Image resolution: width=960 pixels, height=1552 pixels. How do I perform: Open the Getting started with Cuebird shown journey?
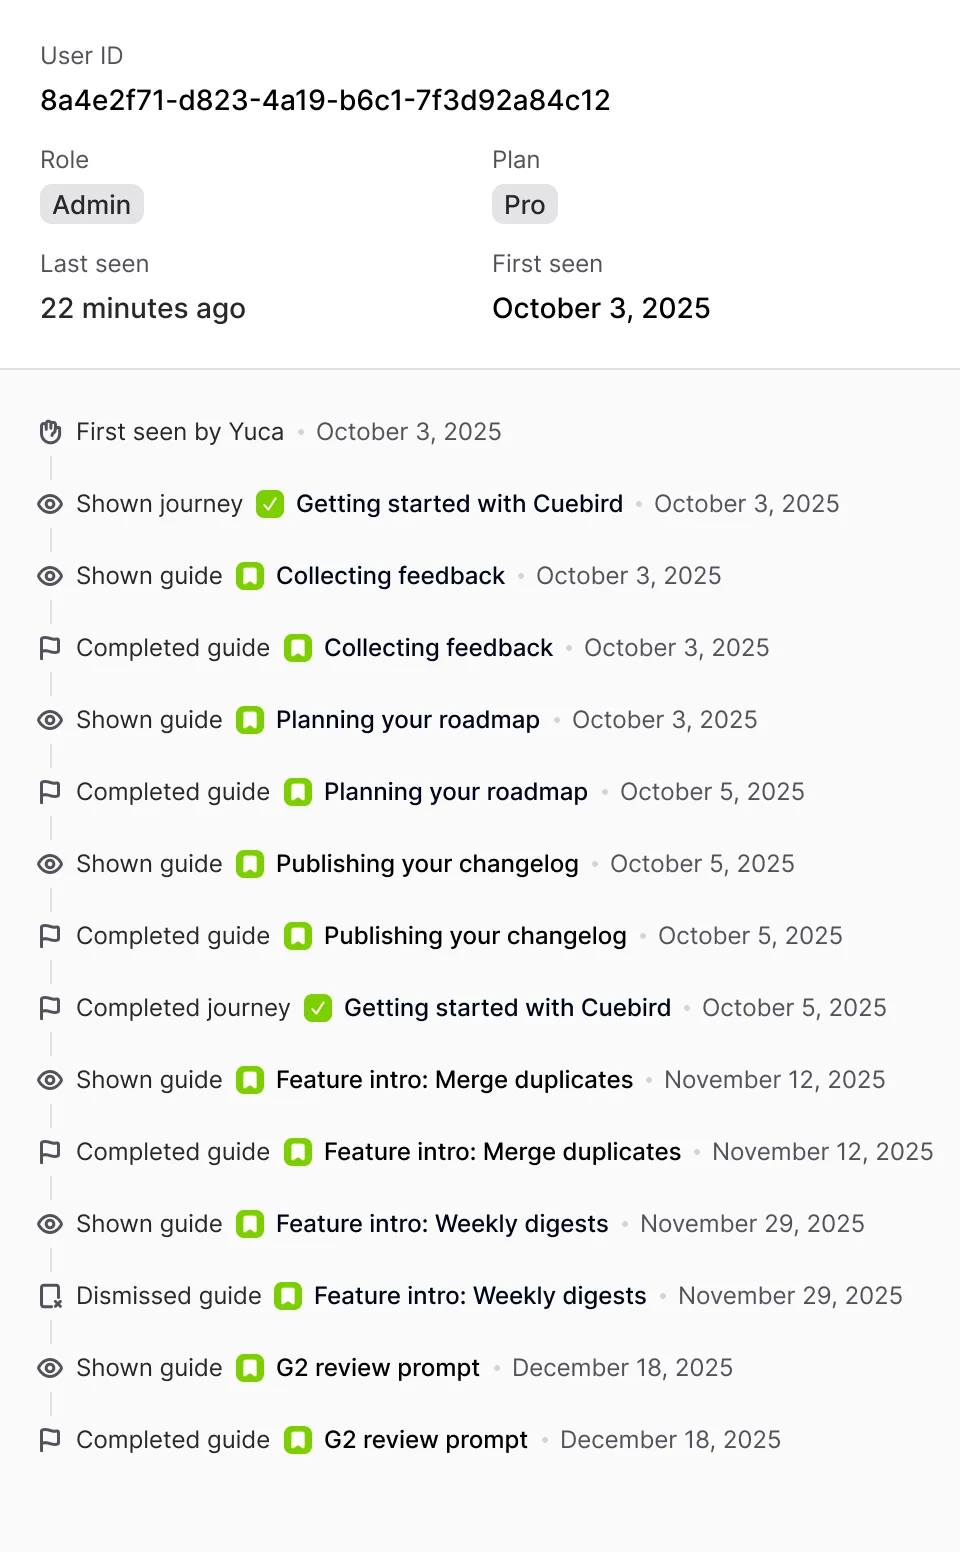459,504
